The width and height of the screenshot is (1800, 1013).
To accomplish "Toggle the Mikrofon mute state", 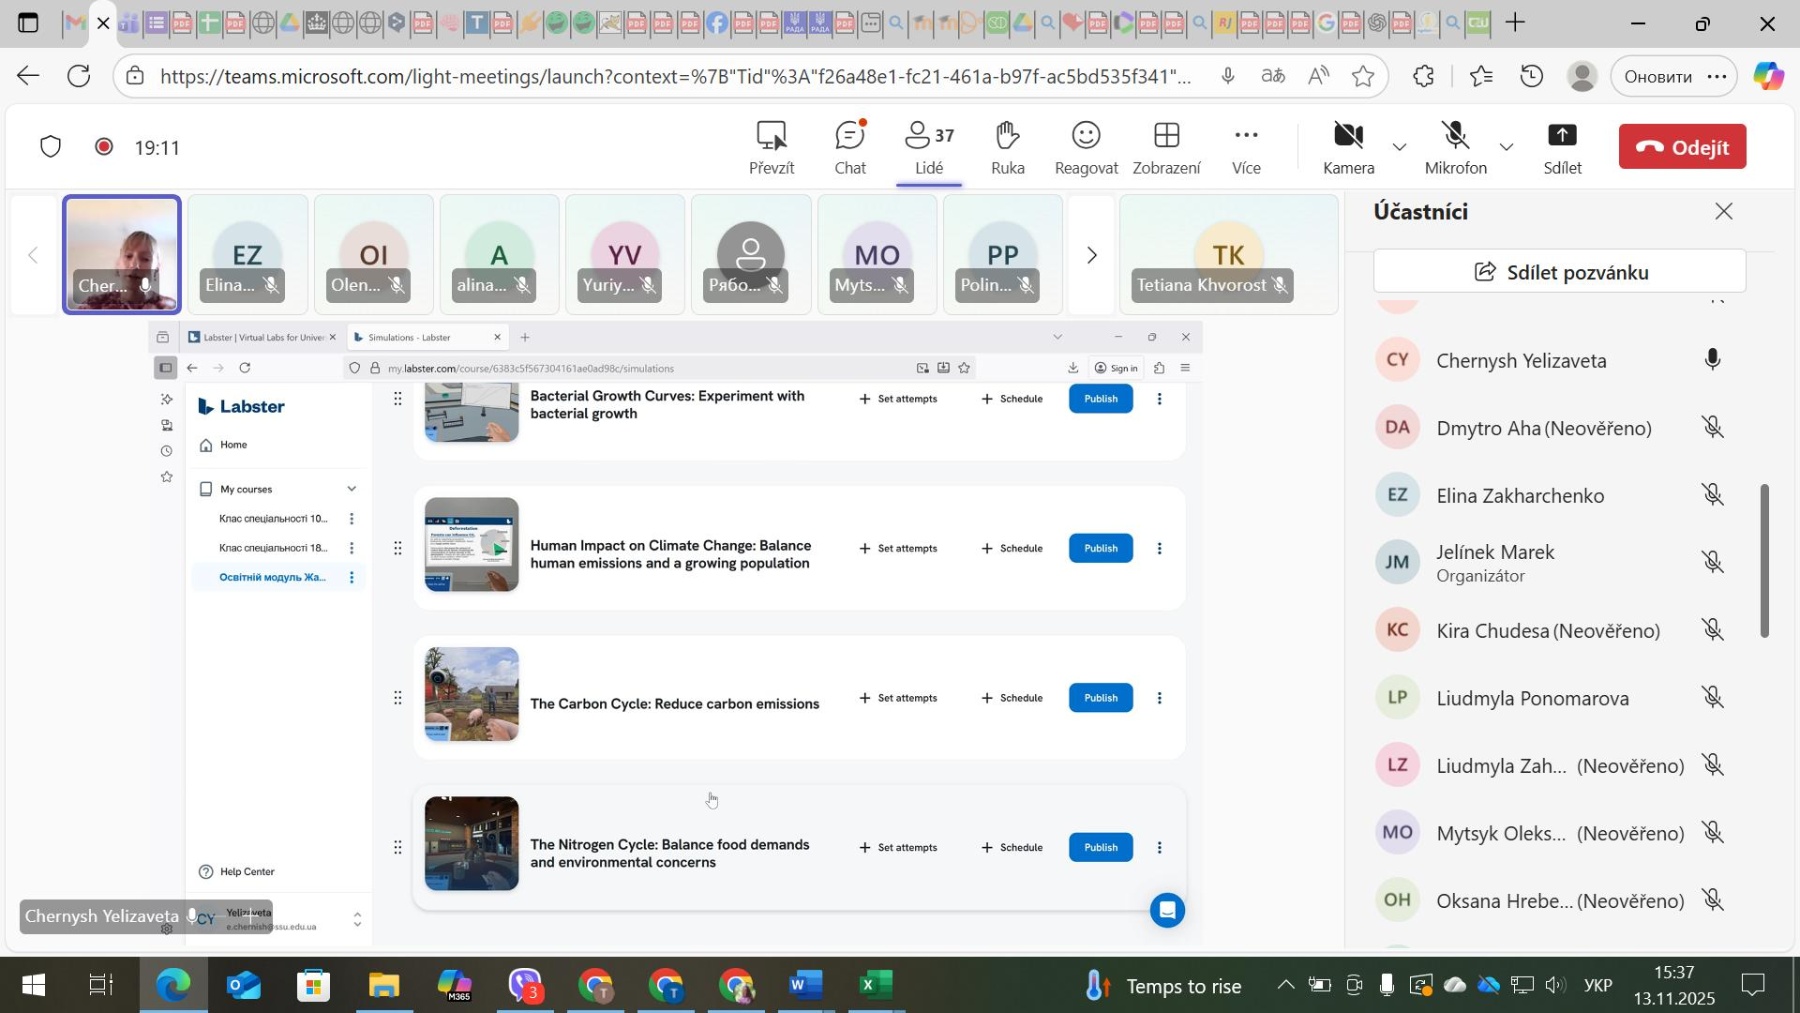I will tap(1455, 147).
